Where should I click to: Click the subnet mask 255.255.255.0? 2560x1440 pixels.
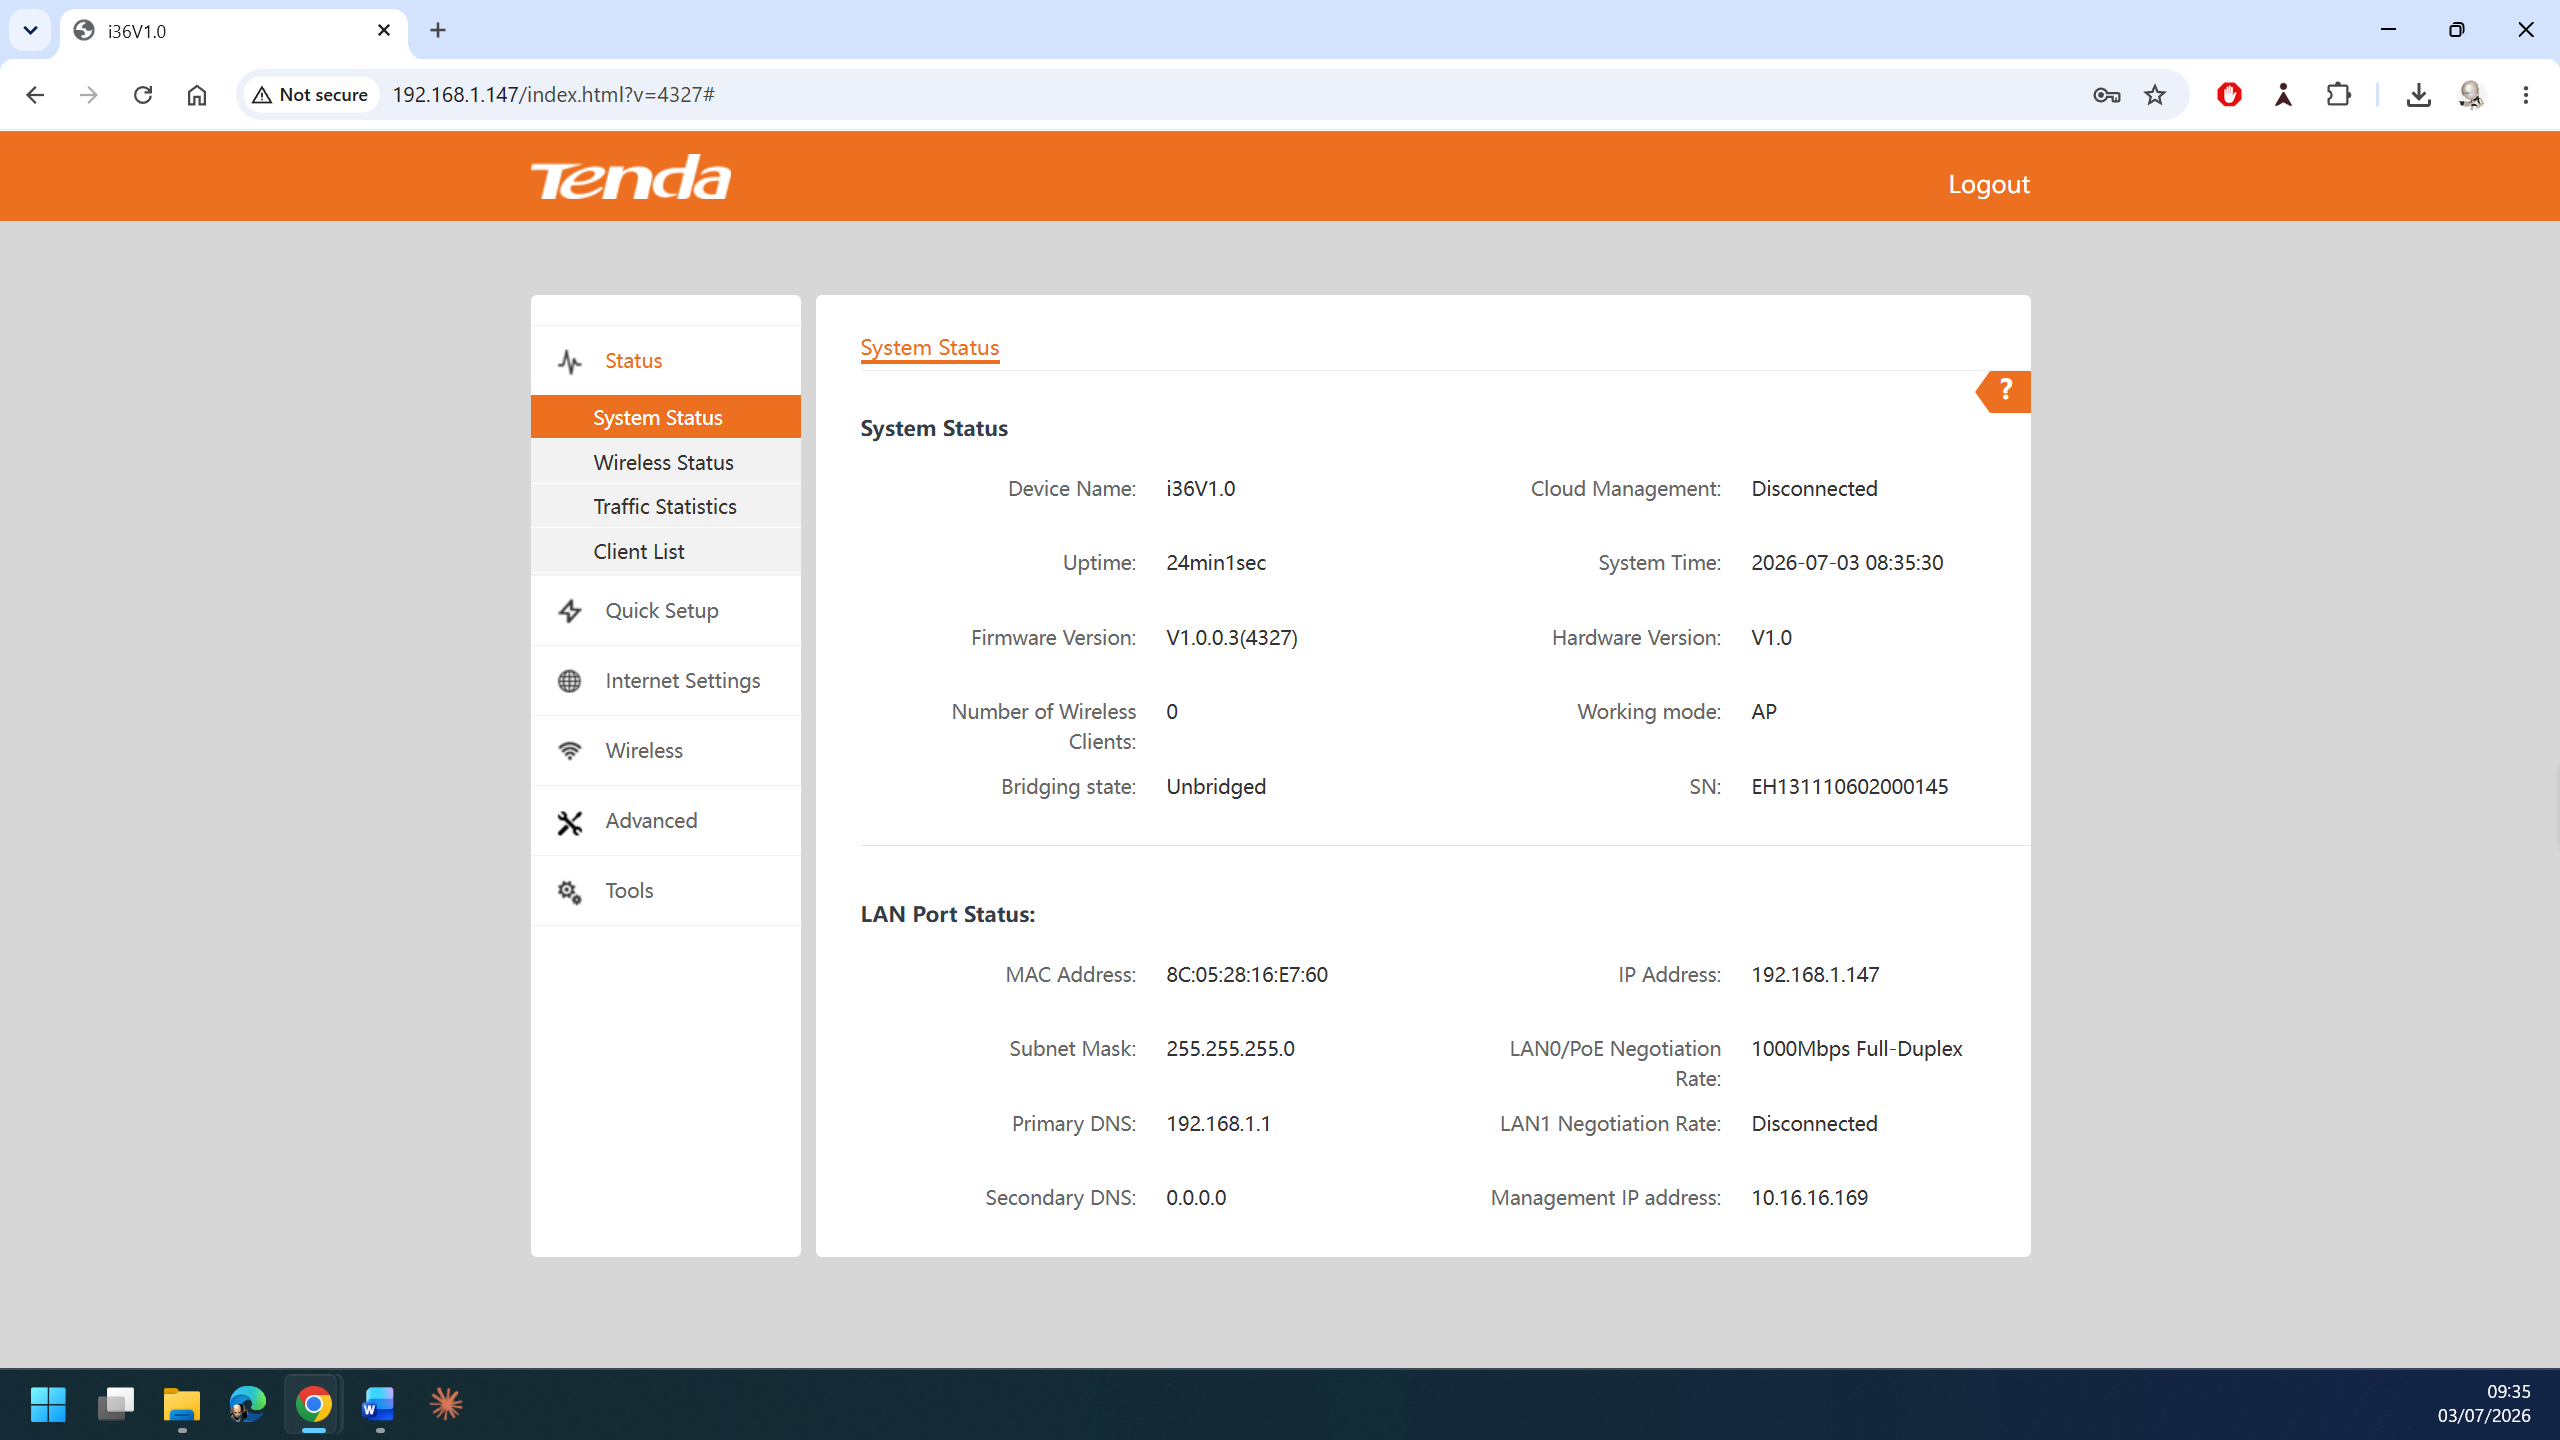[x=1230, y=1049]
